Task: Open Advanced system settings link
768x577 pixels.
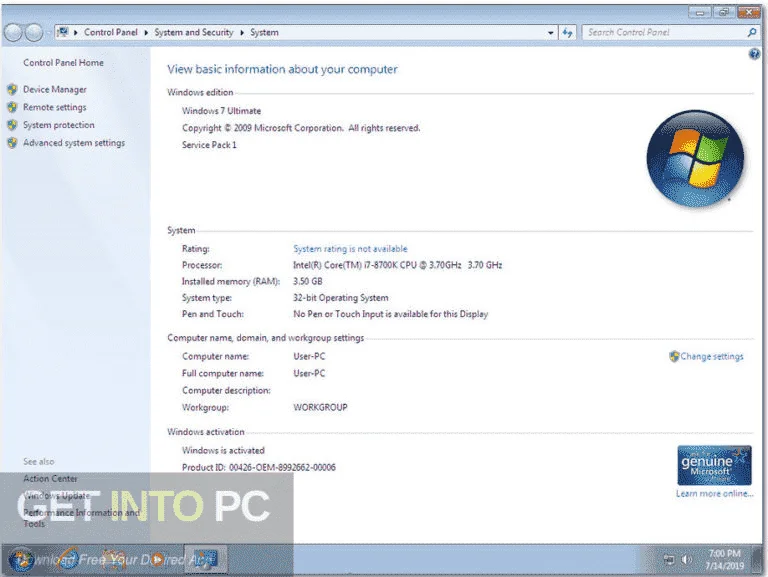Action: pyautogui.click(x=74, y=143)
